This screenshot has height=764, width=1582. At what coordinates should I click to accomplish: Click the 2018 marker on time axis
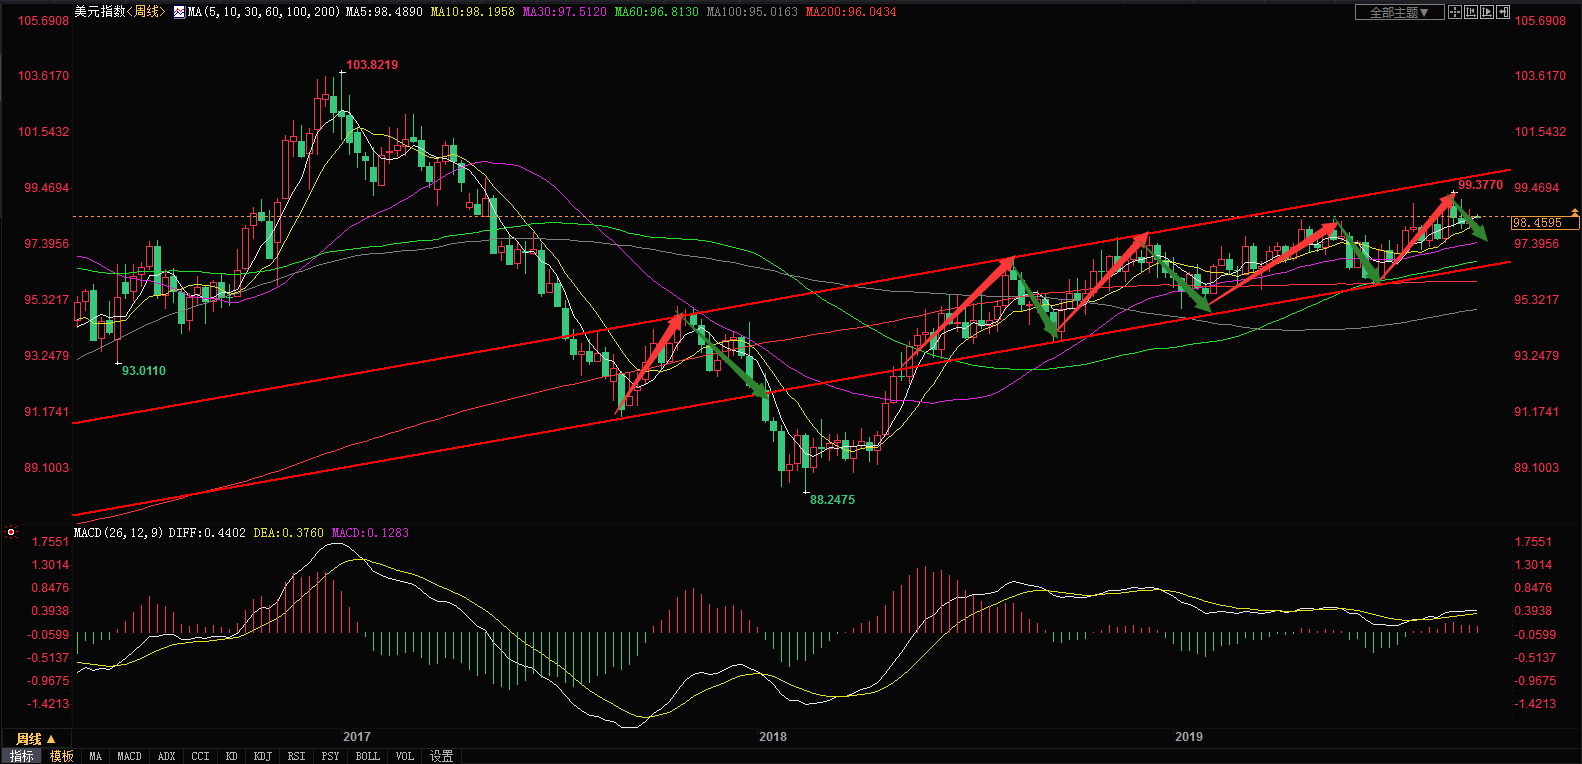(x=772, y=737)
